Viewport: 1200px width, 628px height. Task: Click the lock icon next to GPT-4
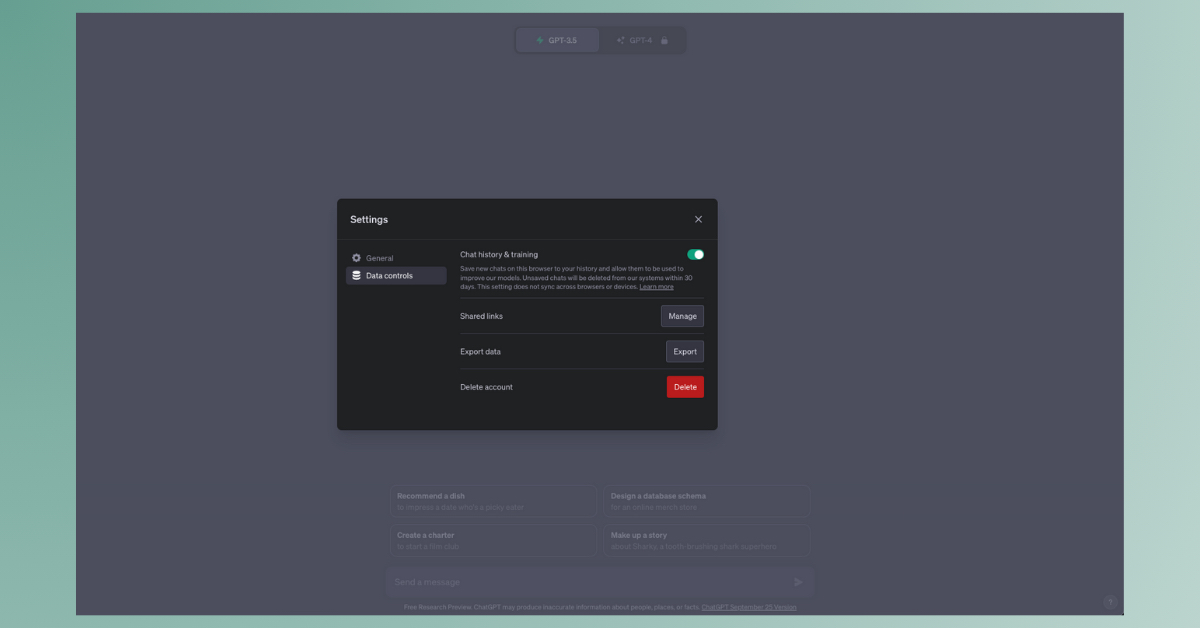[665, 40]
